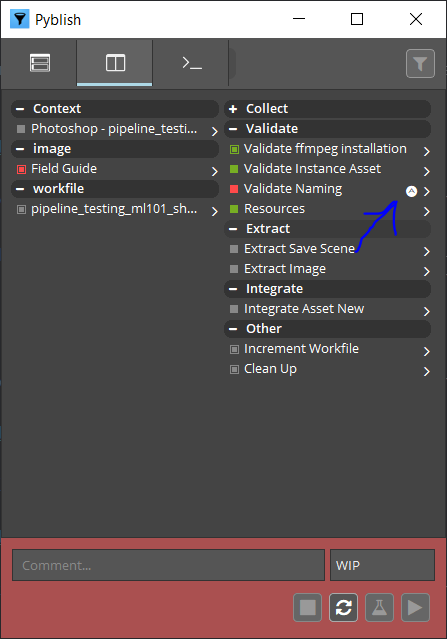
Task: Open the WIP intent dropdown
Action: point(382,565)
